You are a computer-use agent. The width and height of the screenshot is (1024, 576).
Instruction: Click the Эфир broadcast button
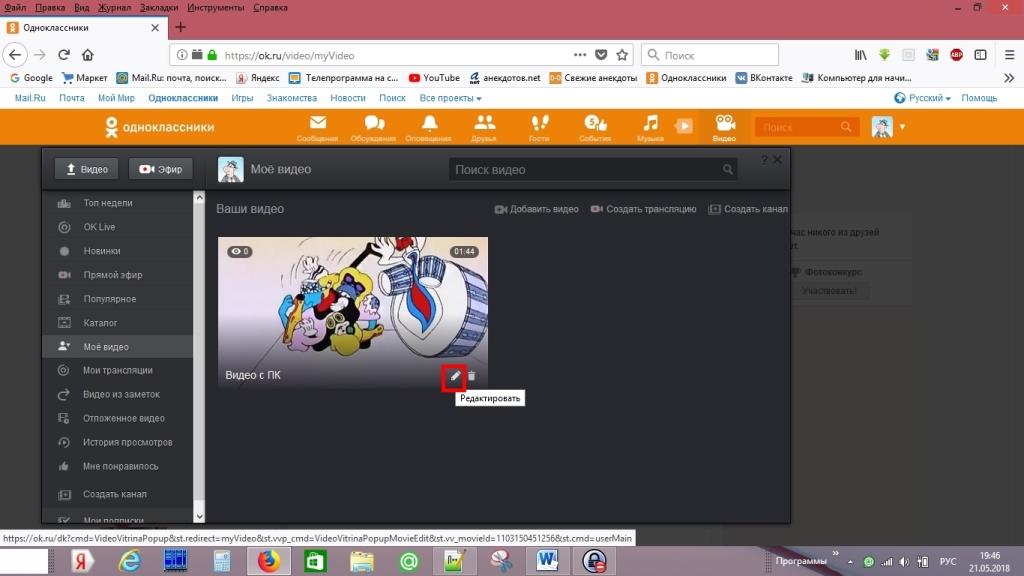(x=161, y=169)
